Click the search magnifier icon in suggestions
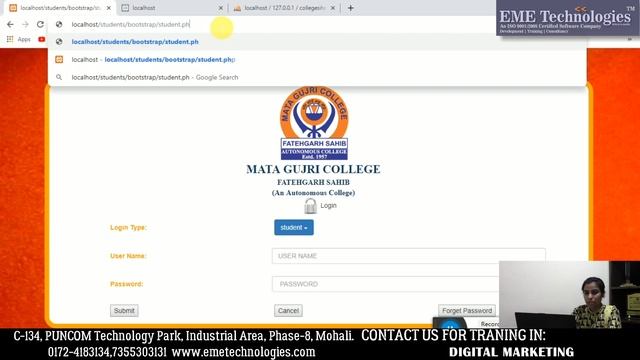This screenshot has width=640, height=360. 59,77
